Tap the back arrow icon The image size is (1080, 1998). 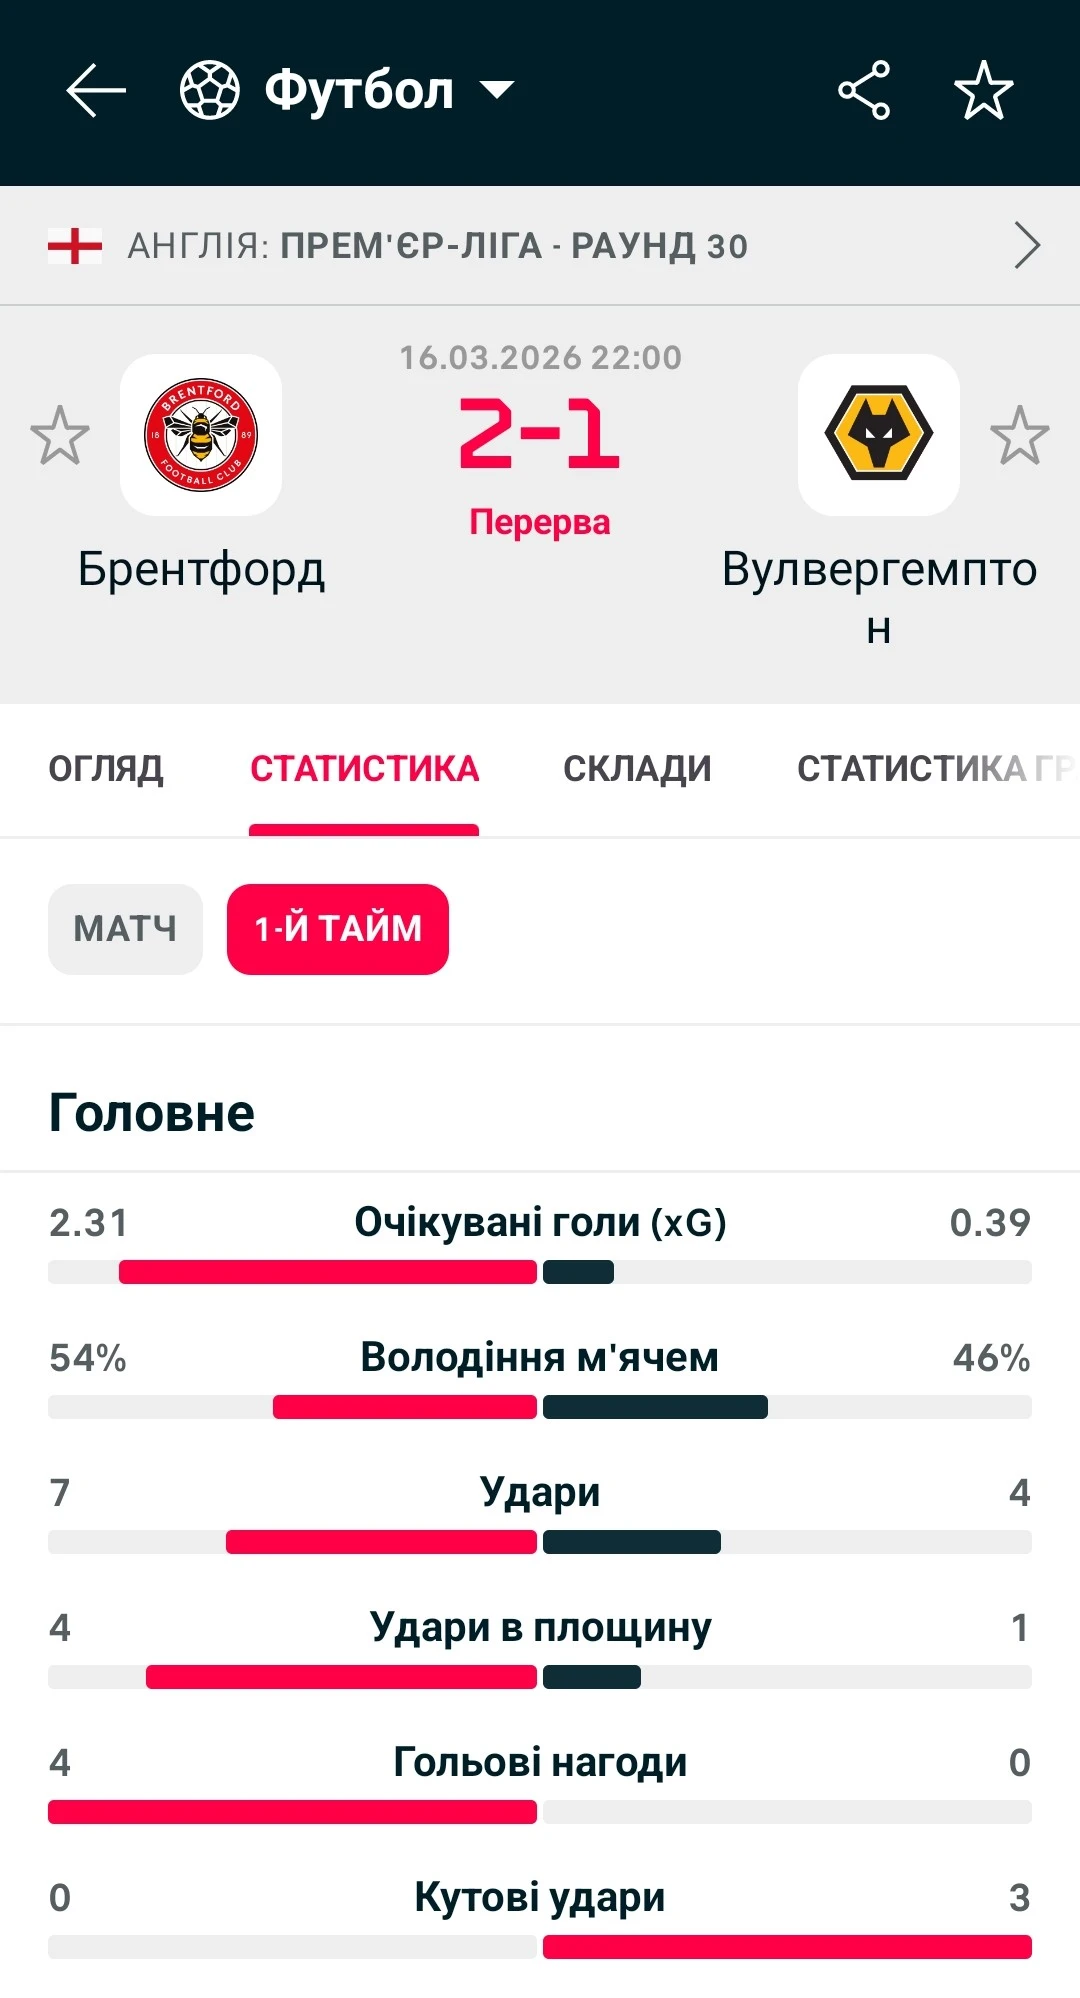[x=96, y=90]
